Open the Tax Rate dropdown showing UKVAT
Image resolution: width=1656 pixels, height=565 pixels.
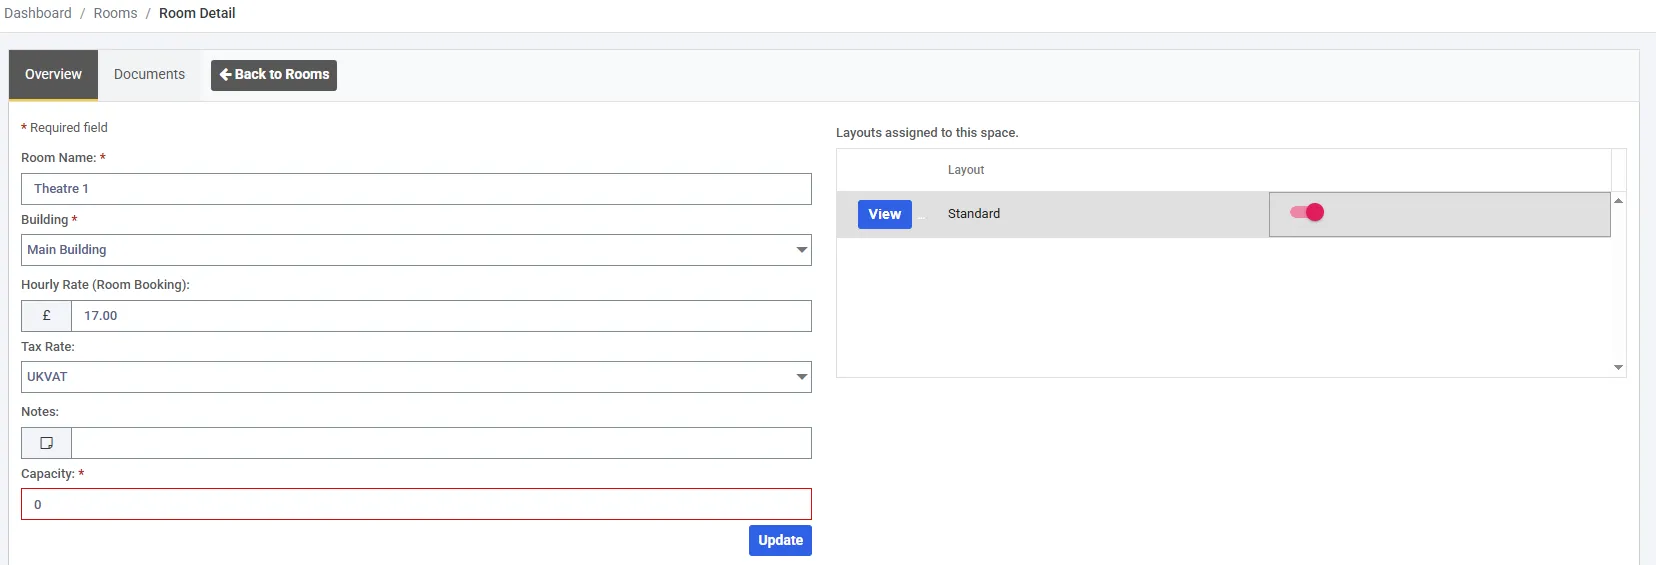(416, 377)
